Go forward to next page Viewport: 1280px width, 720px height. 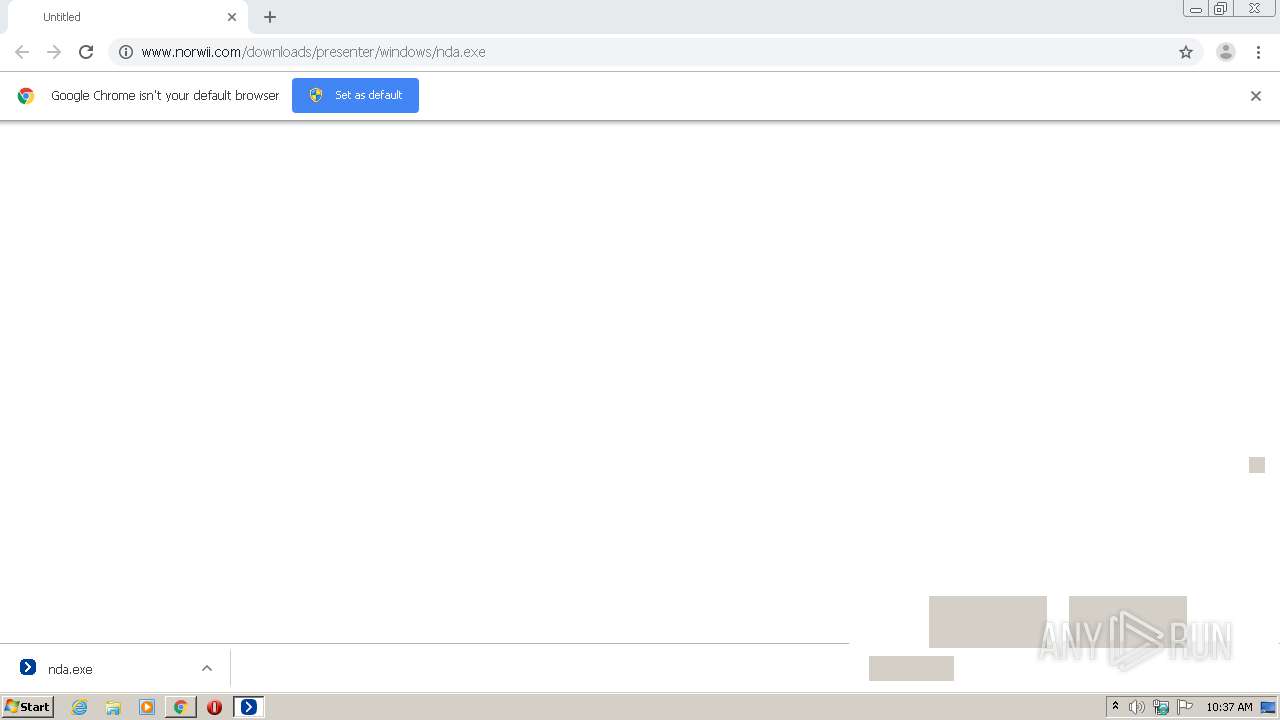pyautogui.click(x=54, y=52)
